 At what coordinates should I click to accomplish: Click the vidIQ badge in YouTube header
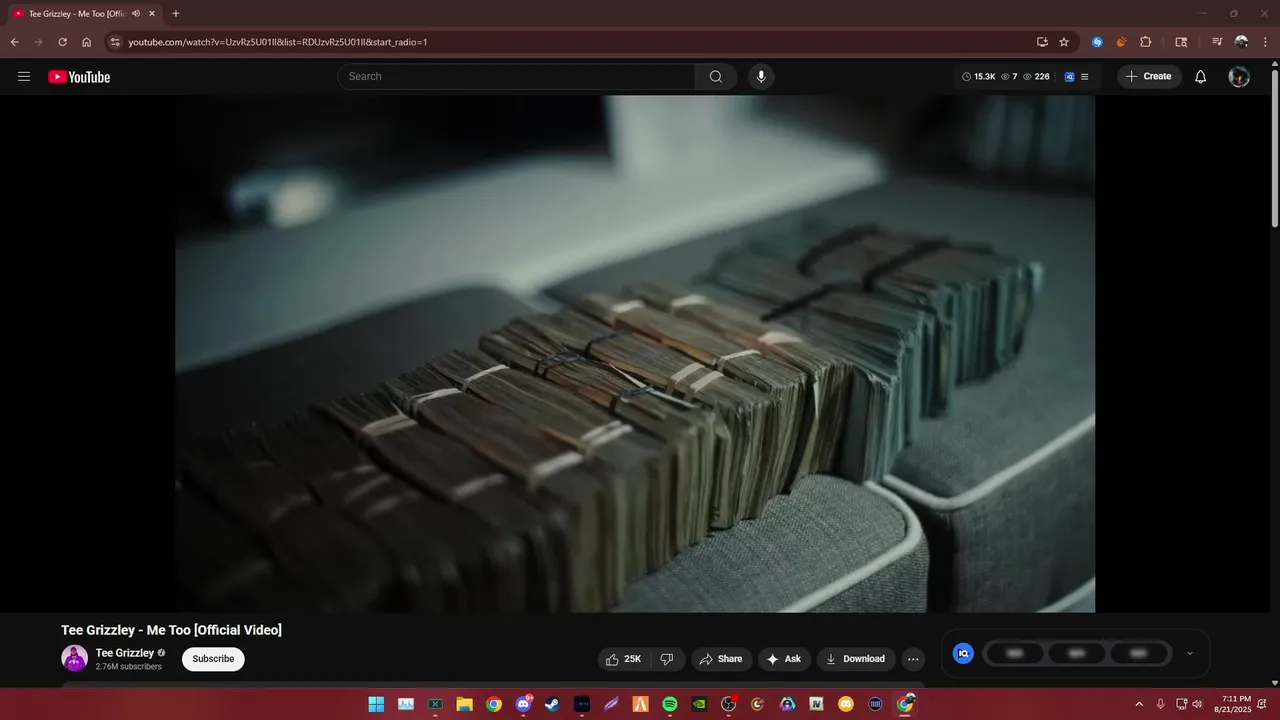click(x=1069, y=76)
